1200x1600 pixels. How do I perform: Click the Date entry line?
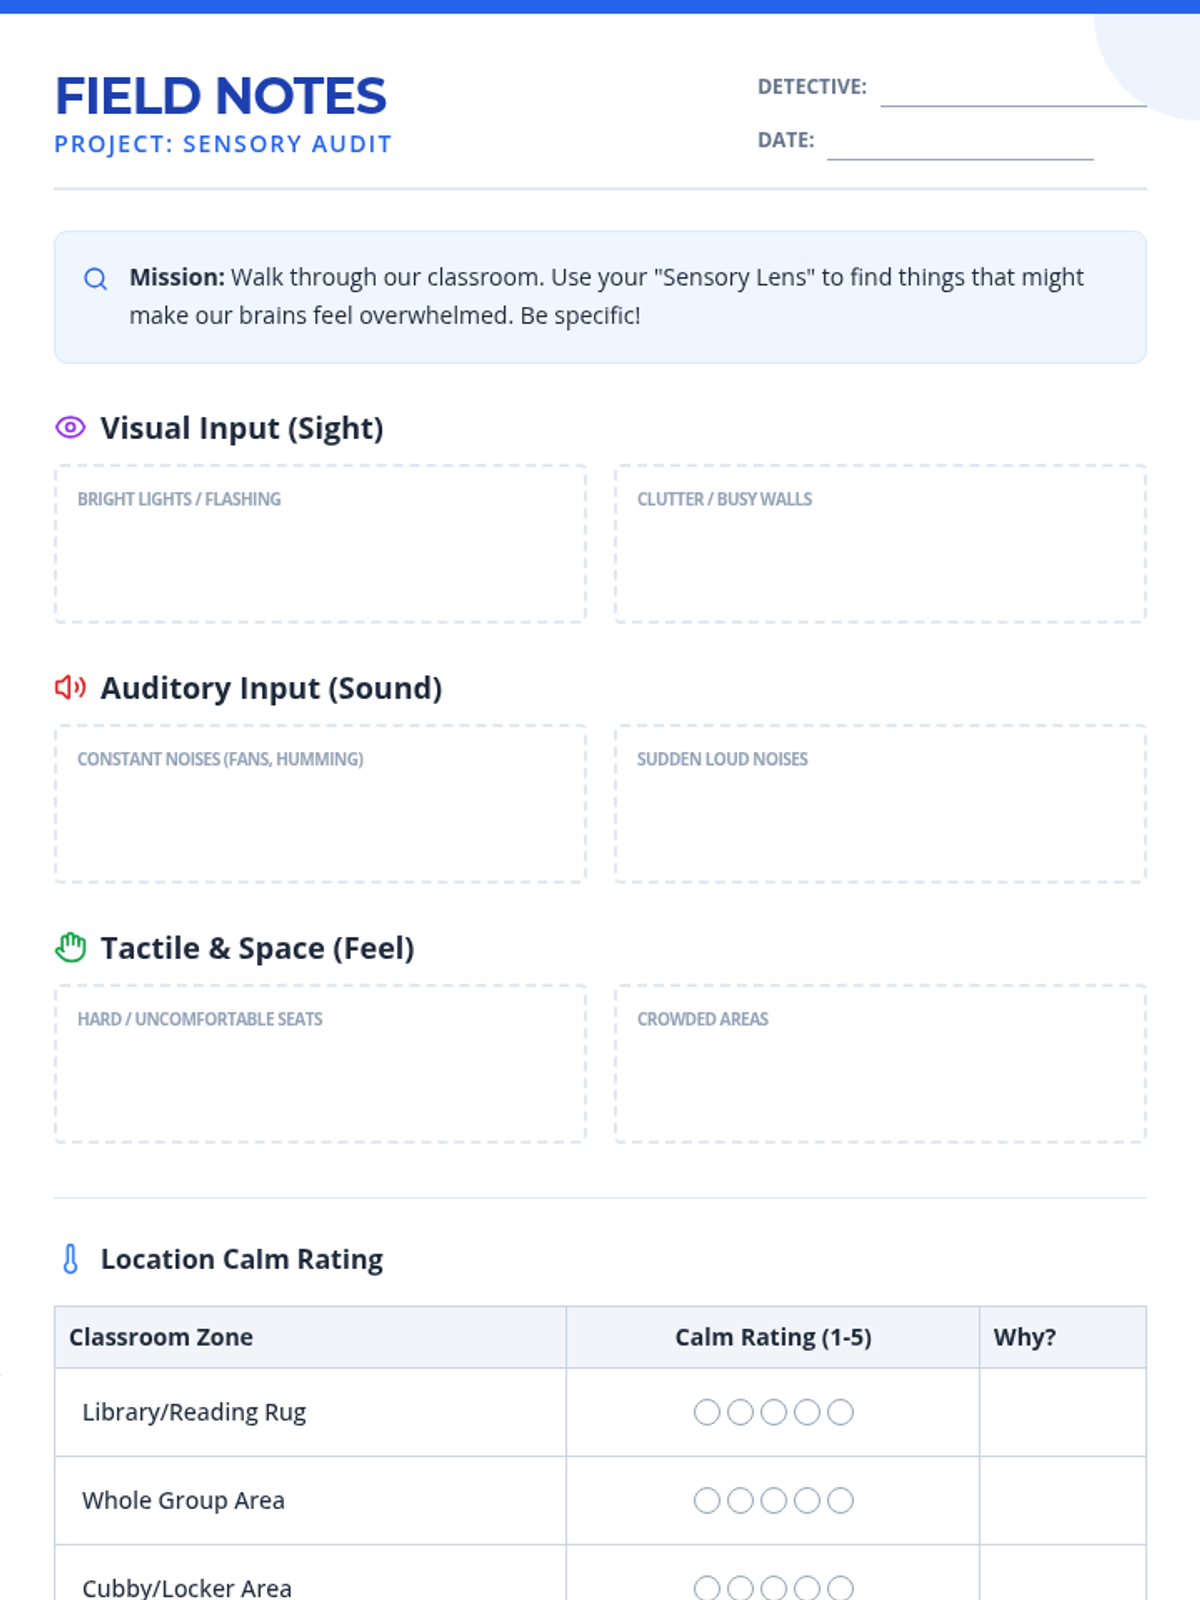point(959,145)
